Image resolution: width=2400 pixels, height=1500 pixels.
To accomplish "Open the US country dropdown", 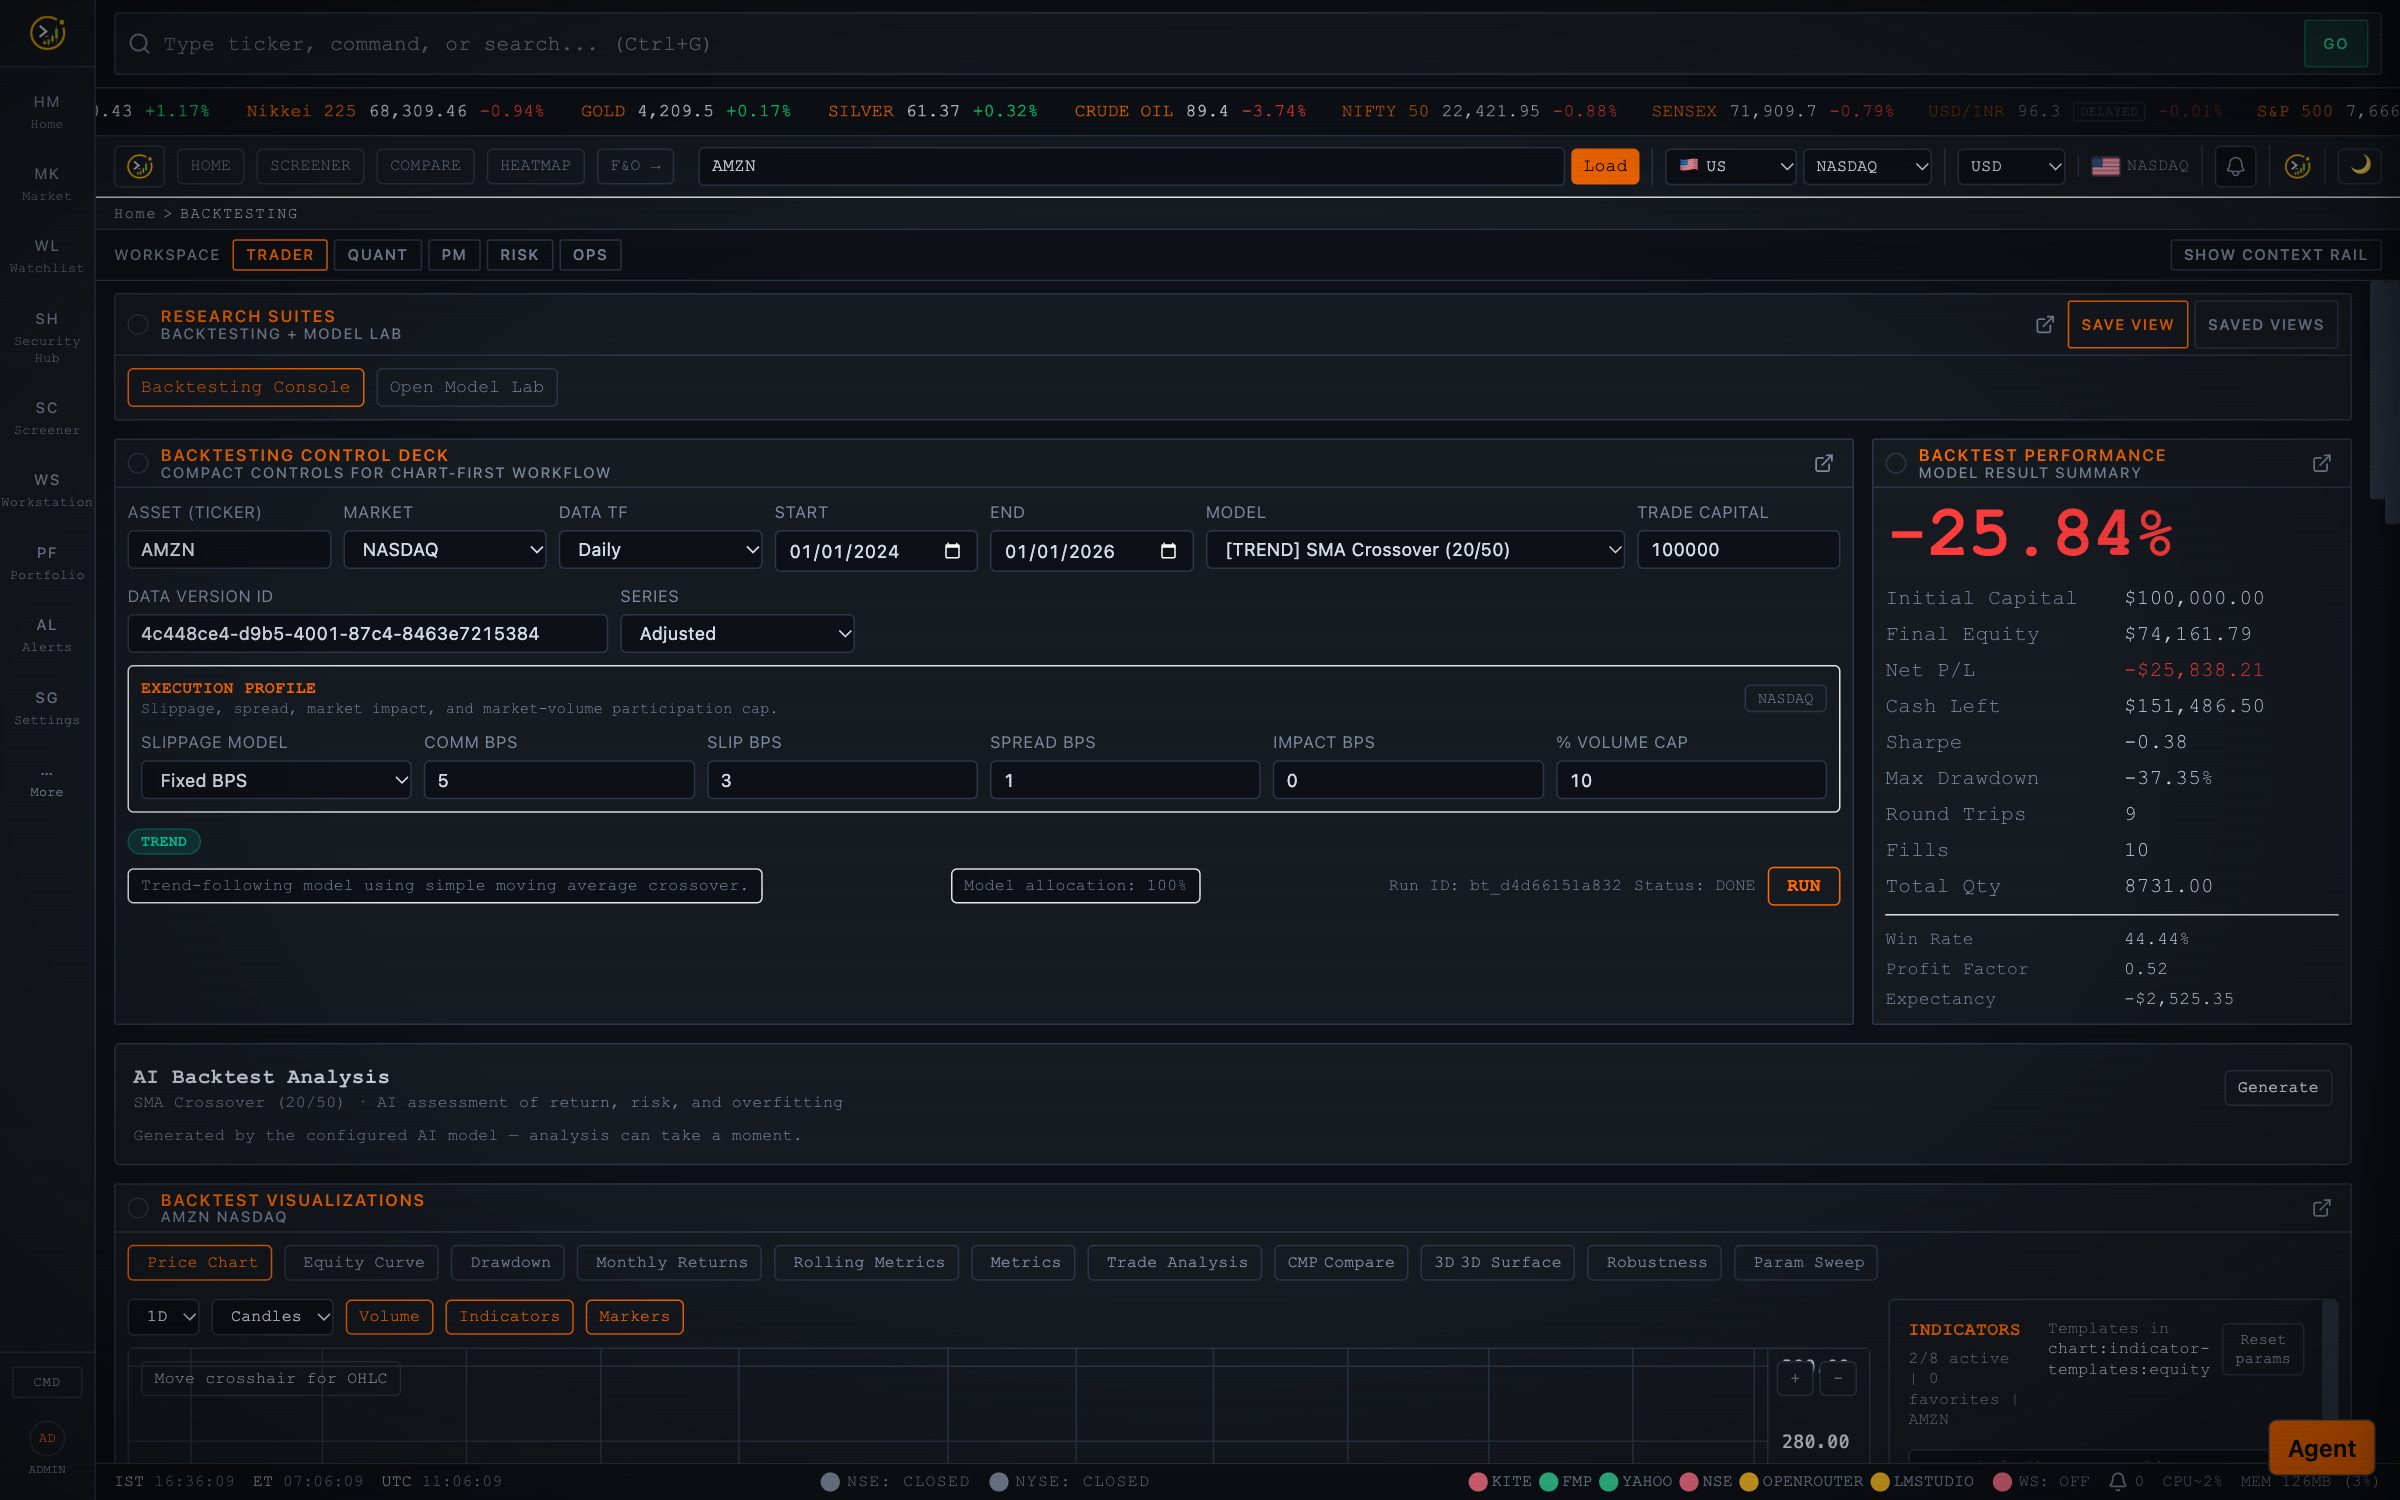I will [1730, 166].
